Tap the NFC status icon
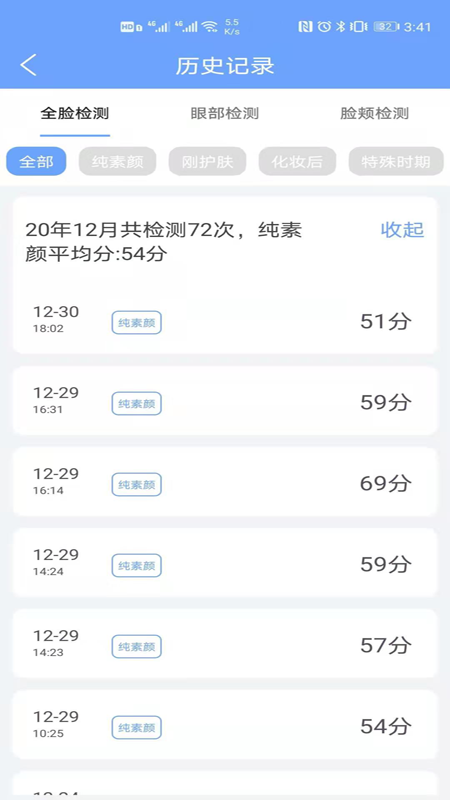Viewport: 450px width, 800px height. click(x=305, y=27)
